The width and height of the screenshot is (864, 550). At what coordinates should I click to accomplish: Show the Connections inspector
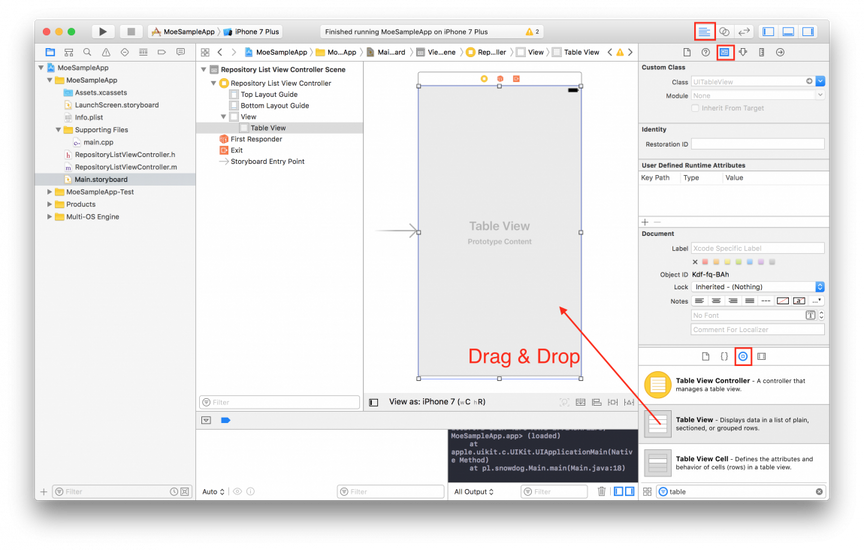pyautogui.click(x=780, y=52)
